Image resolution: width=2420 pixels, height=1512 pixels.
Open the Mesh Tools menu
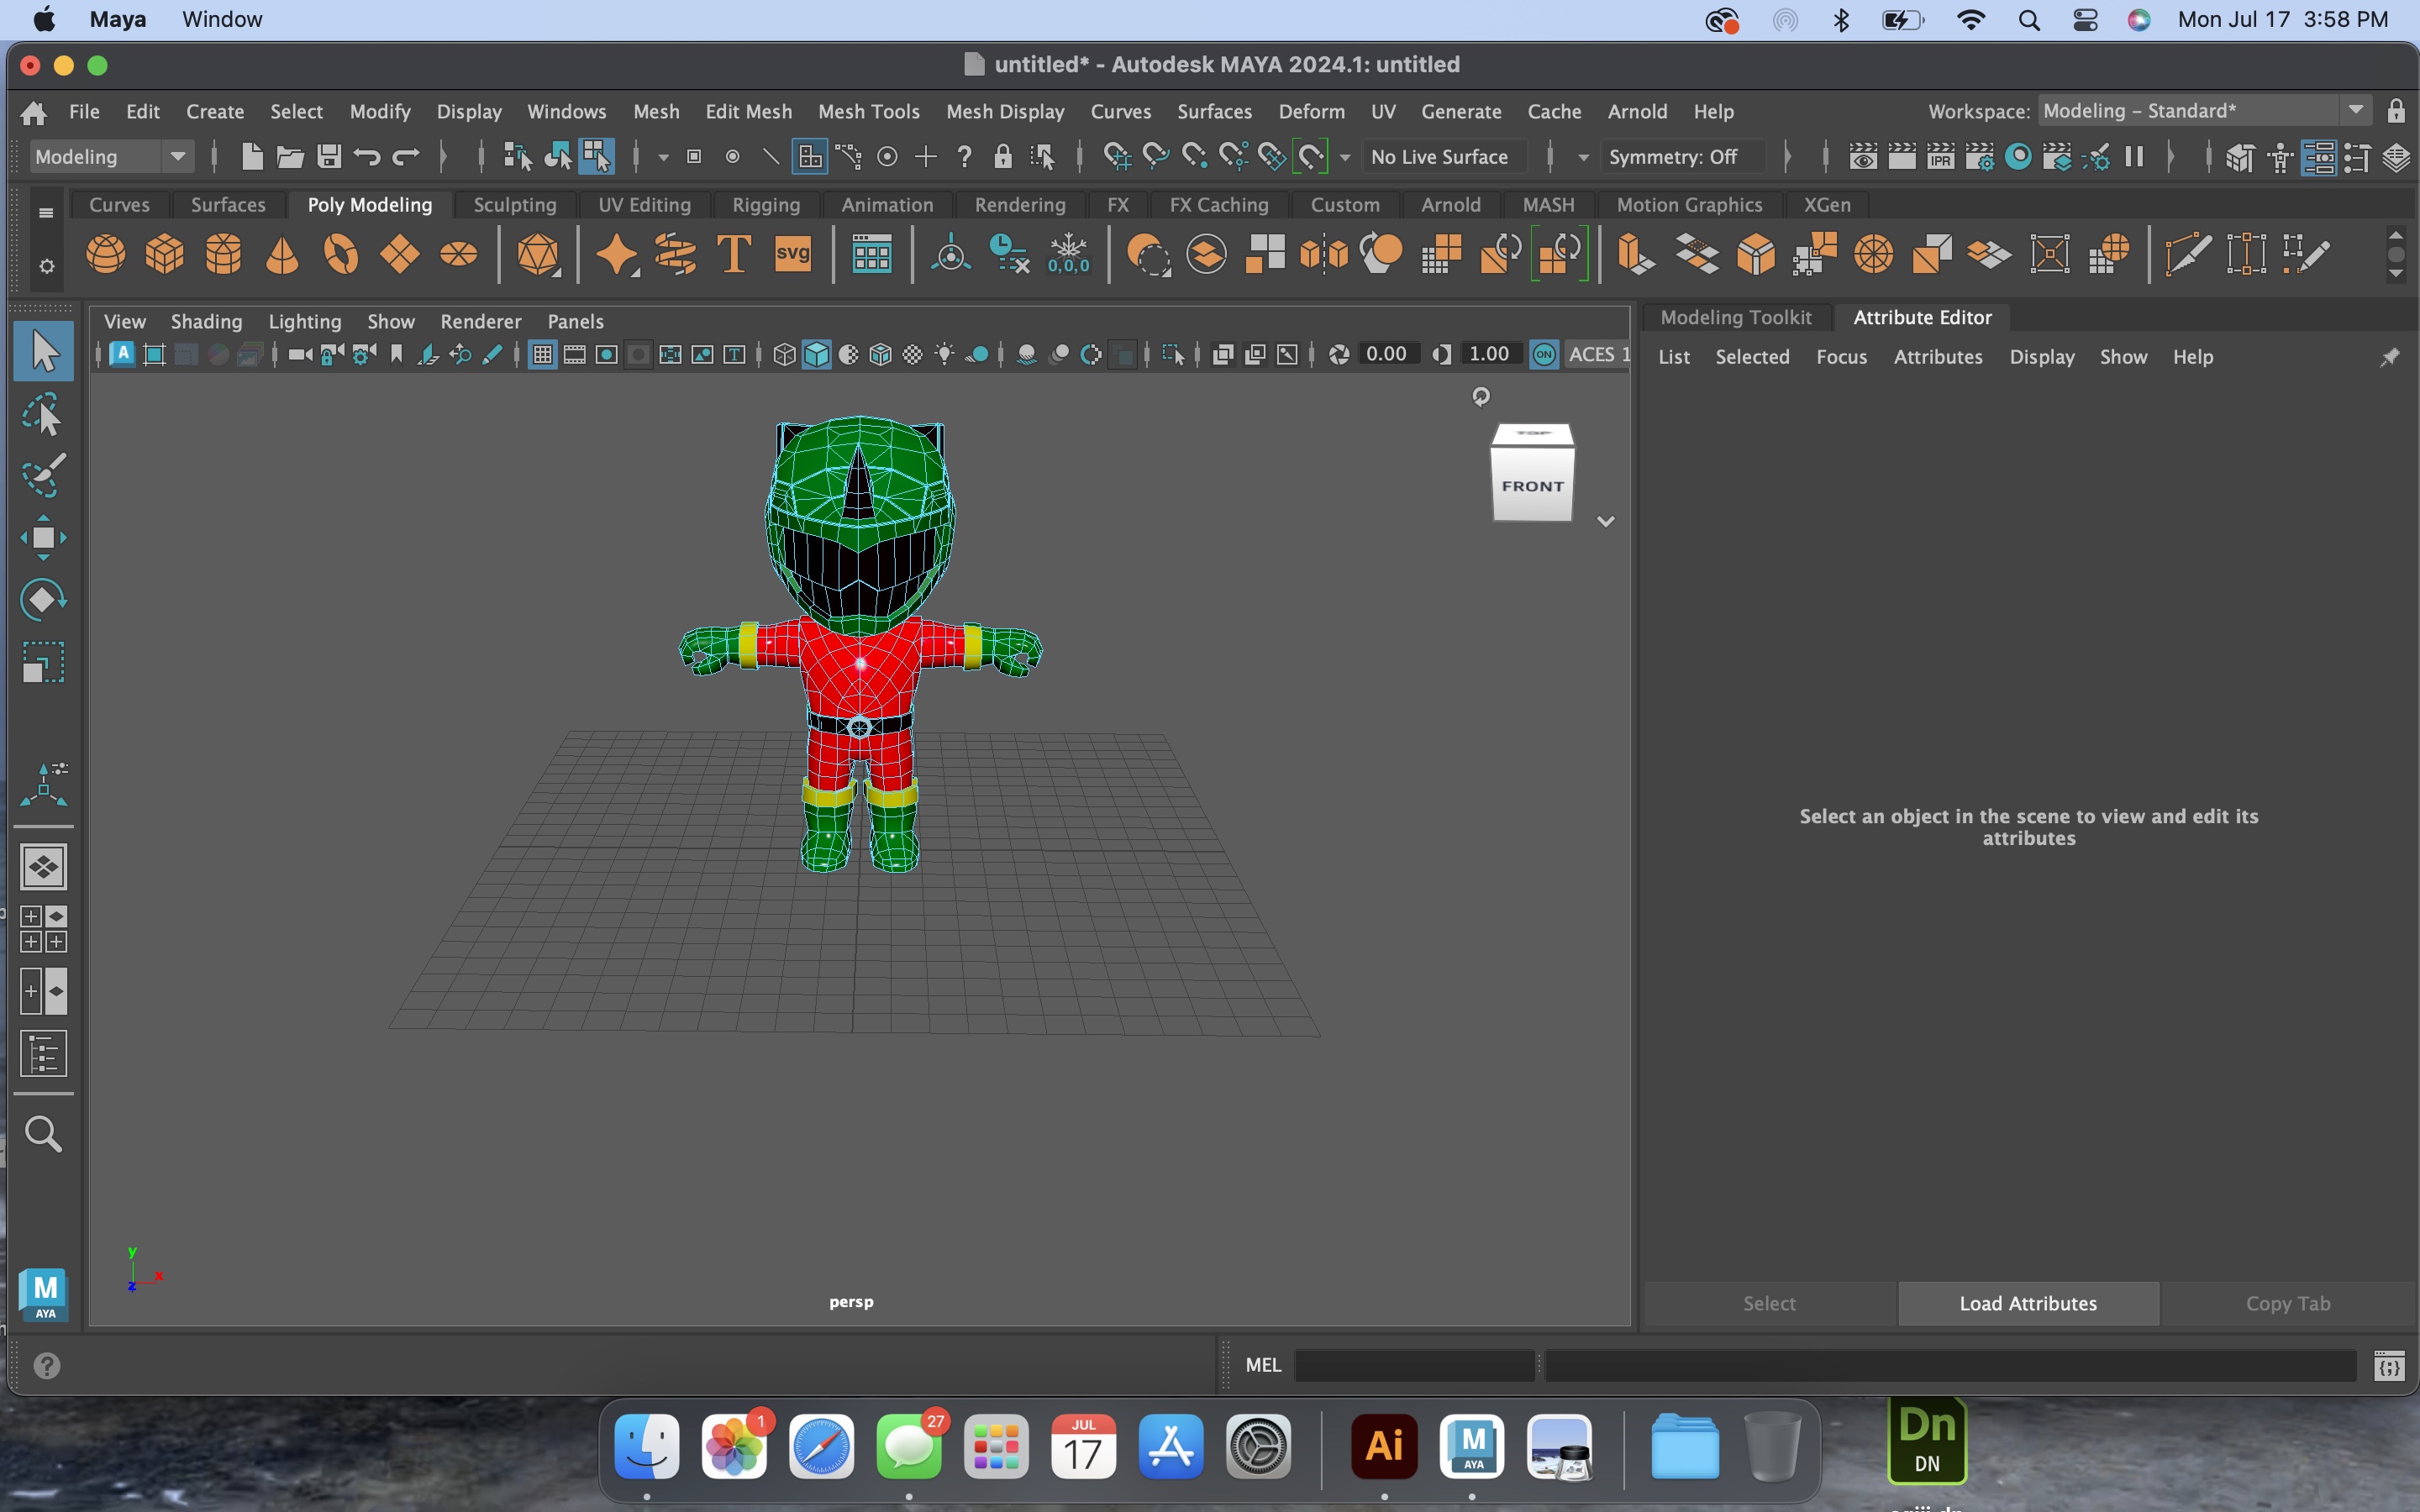pyautogui.click(x=868, y=111)
